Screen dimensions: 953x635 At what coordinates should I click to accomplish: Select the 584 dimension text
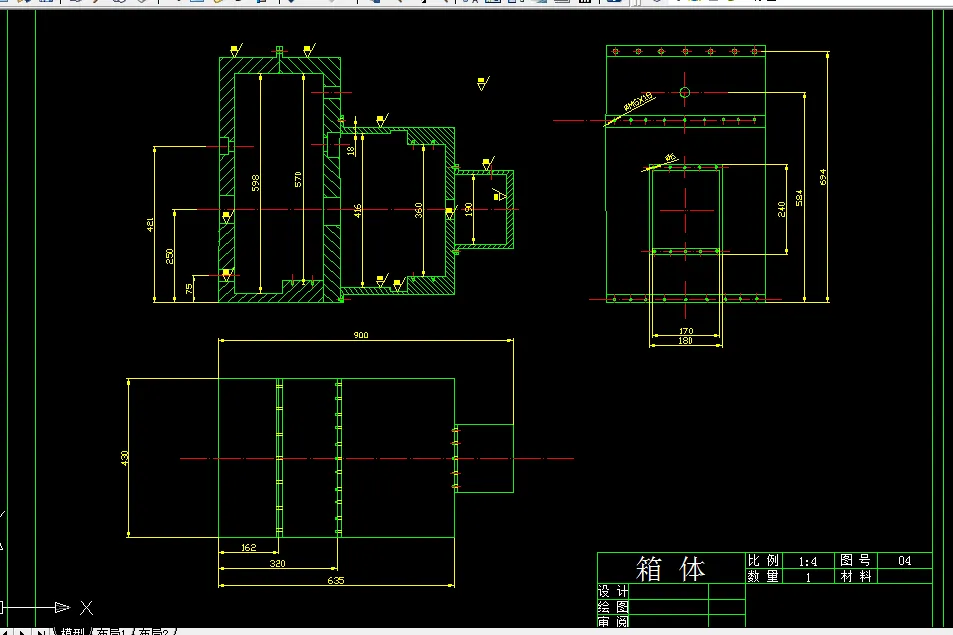[799, 198]
